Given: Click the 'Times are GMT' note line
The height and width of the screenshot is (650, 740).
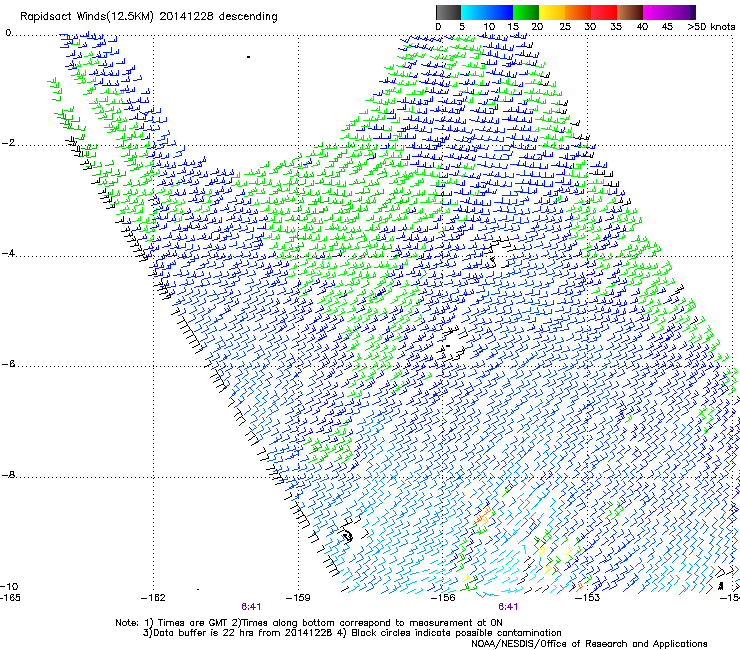Looking at the screenshot, I should pyautogui.click(x=309, y=623).
